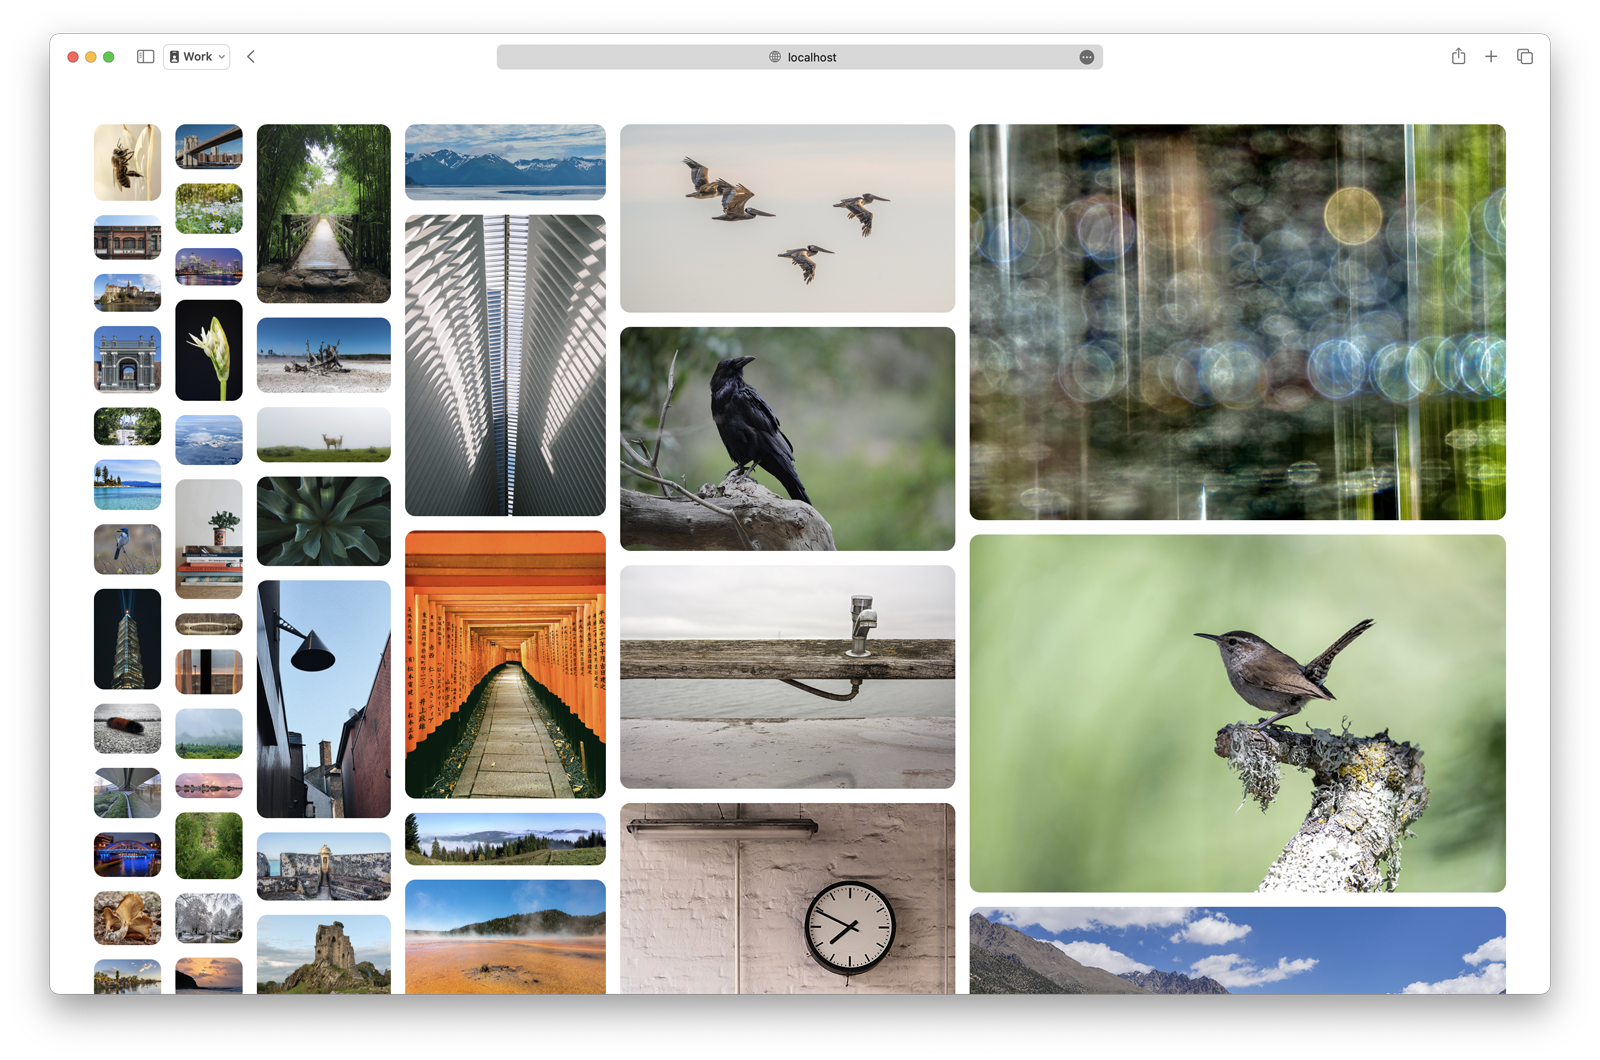Show the tab overview
Viewport: 1600px width, 1060px height.
(1524, 57)
